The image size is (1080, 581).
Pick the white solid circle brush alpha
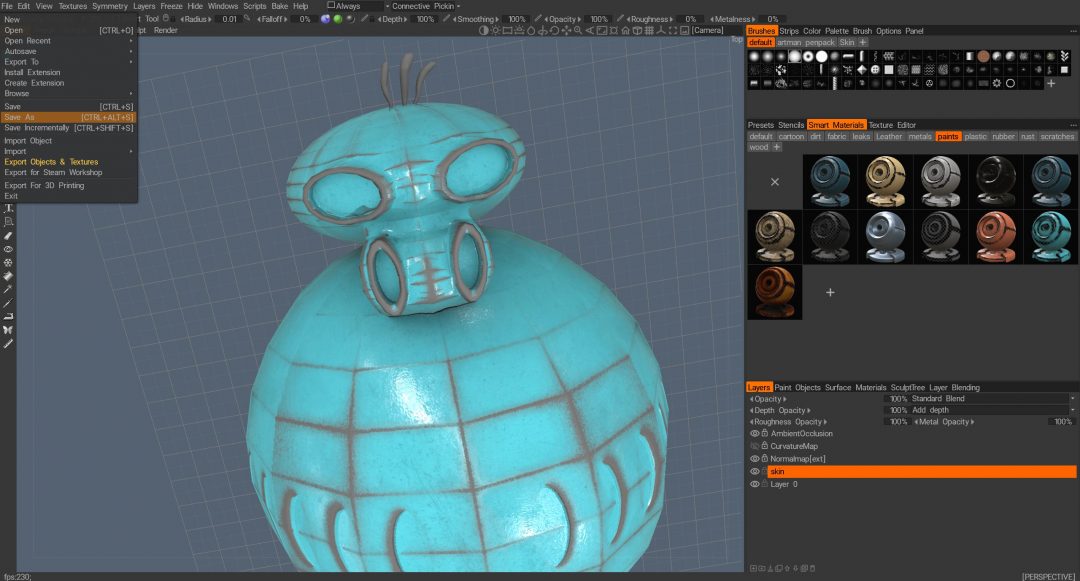821,56
